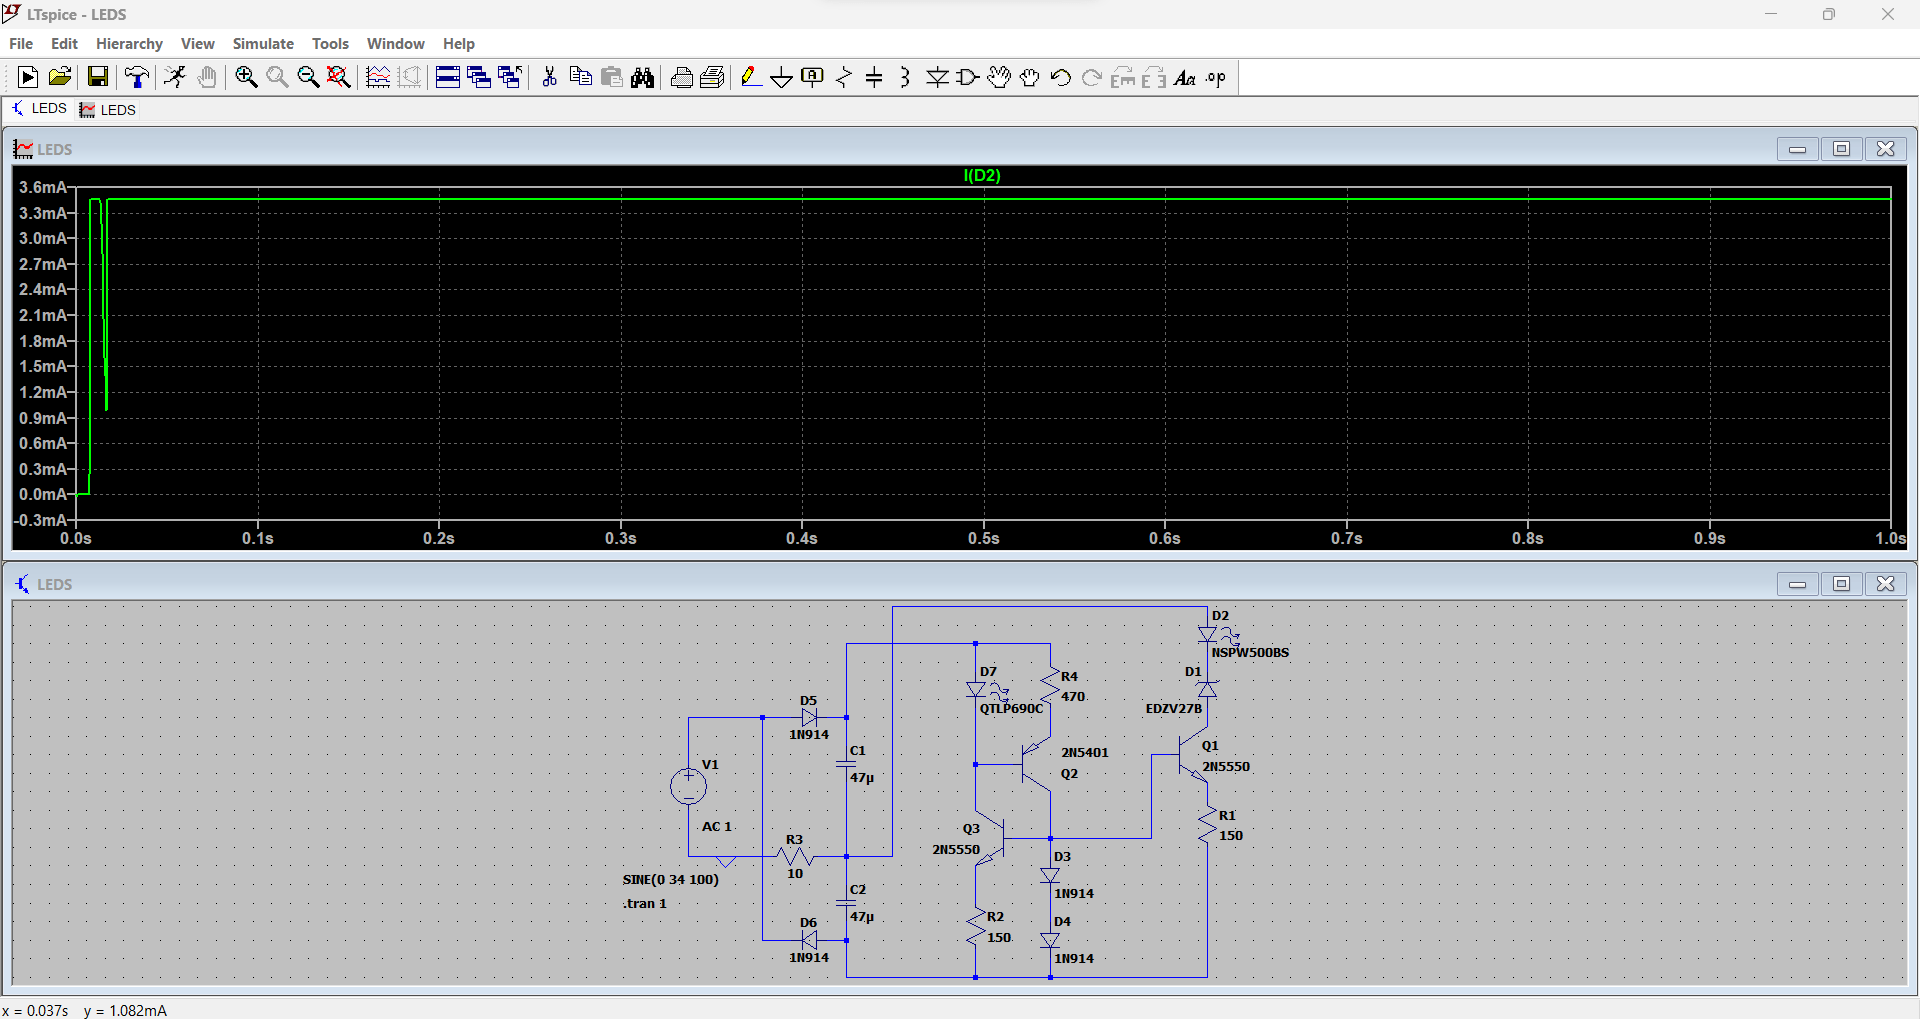This screenshot has width=1920, height=1019.
Task: Click the C1 capacitor label
Action: [x=858, y=751]
